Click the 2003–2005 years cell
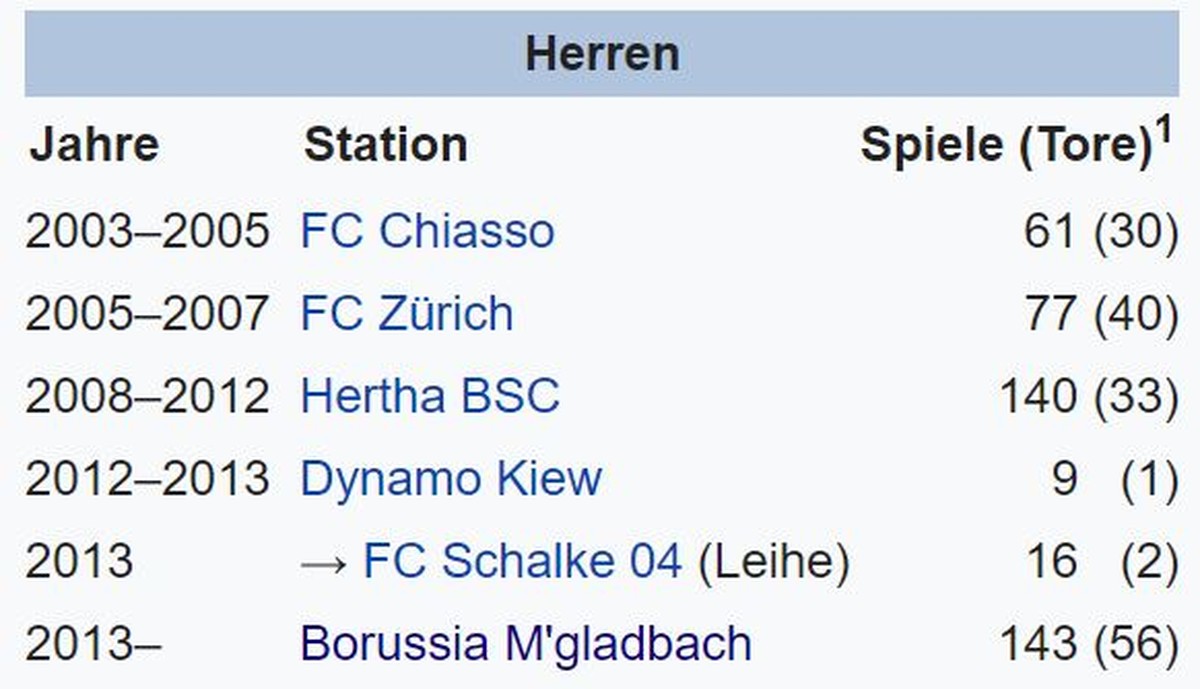This screenshot has width=1200, height=689. 147,231
